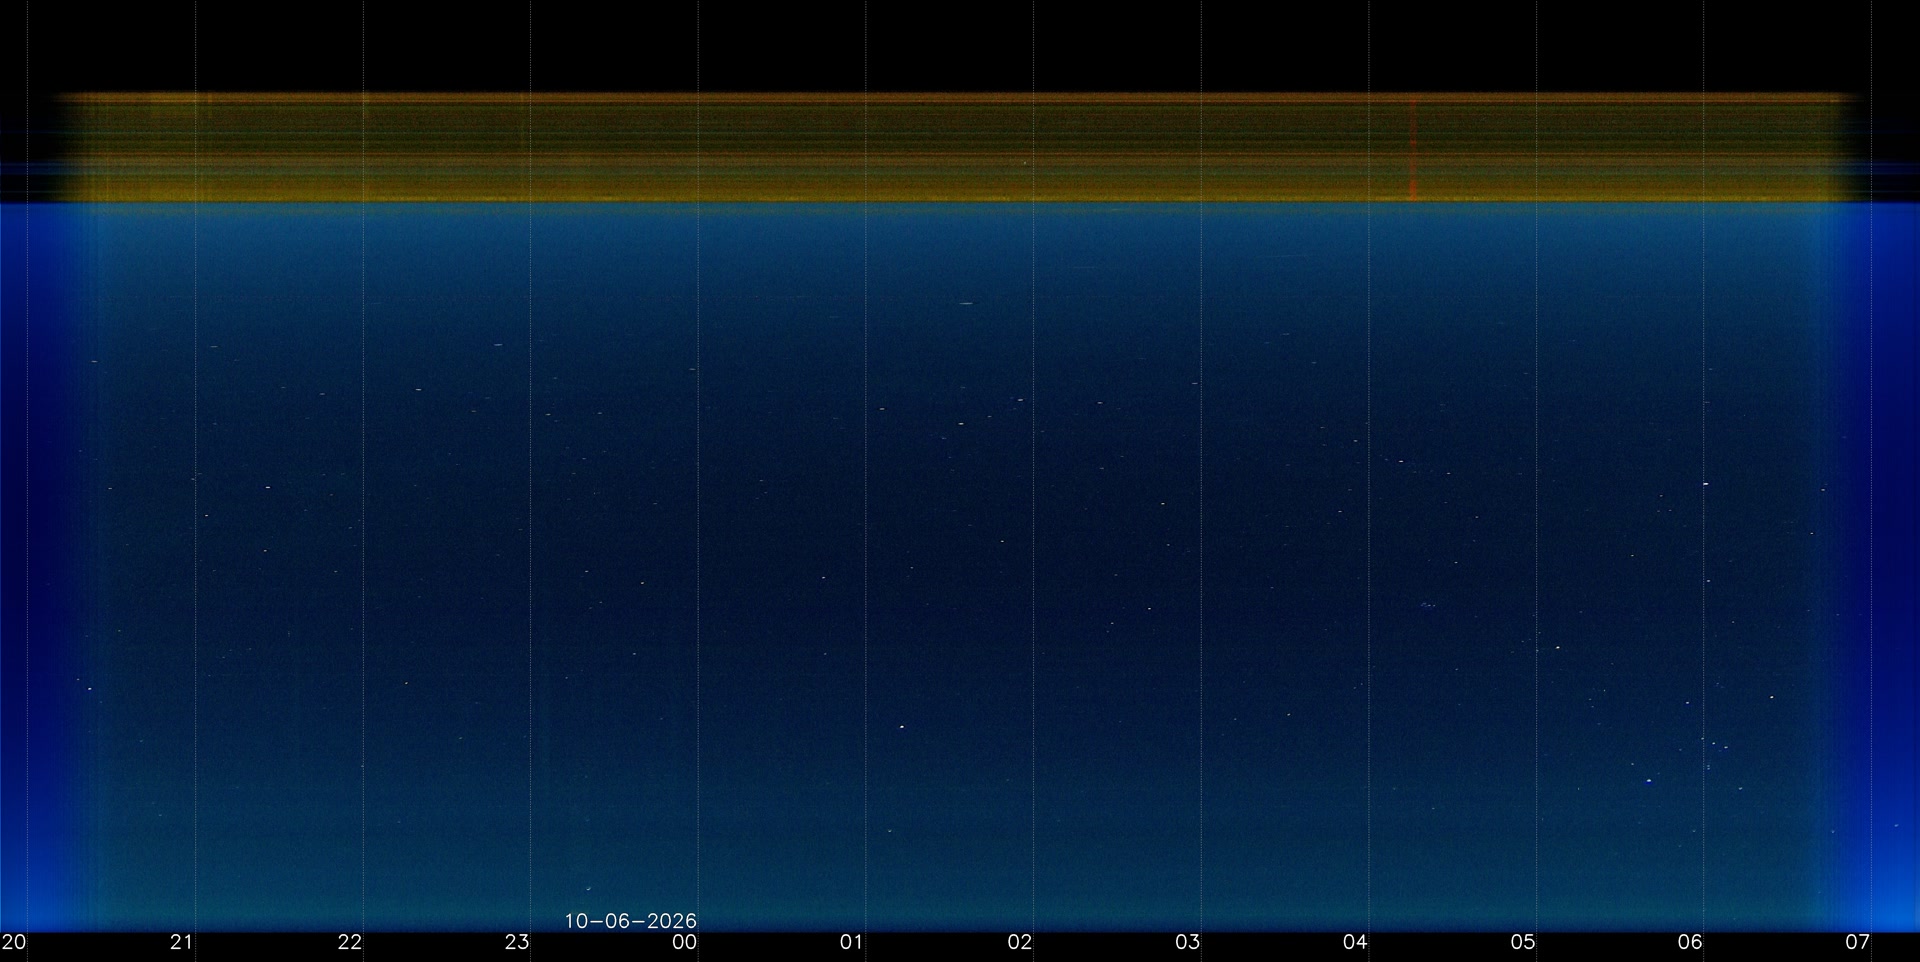1920x962 pixels.
Task: Click the 22 hour label on the time axis
Action: (349, 942)
